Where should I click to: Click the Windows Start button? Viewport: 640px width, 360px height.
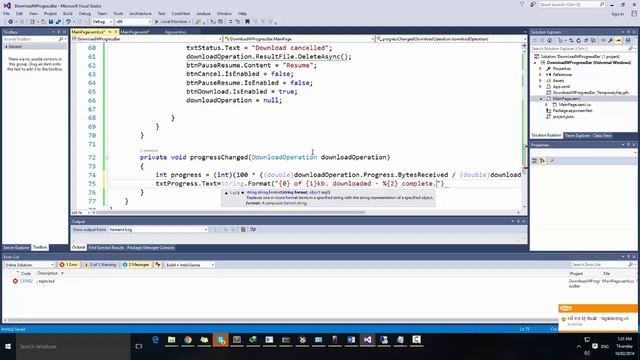click(8, 347)
